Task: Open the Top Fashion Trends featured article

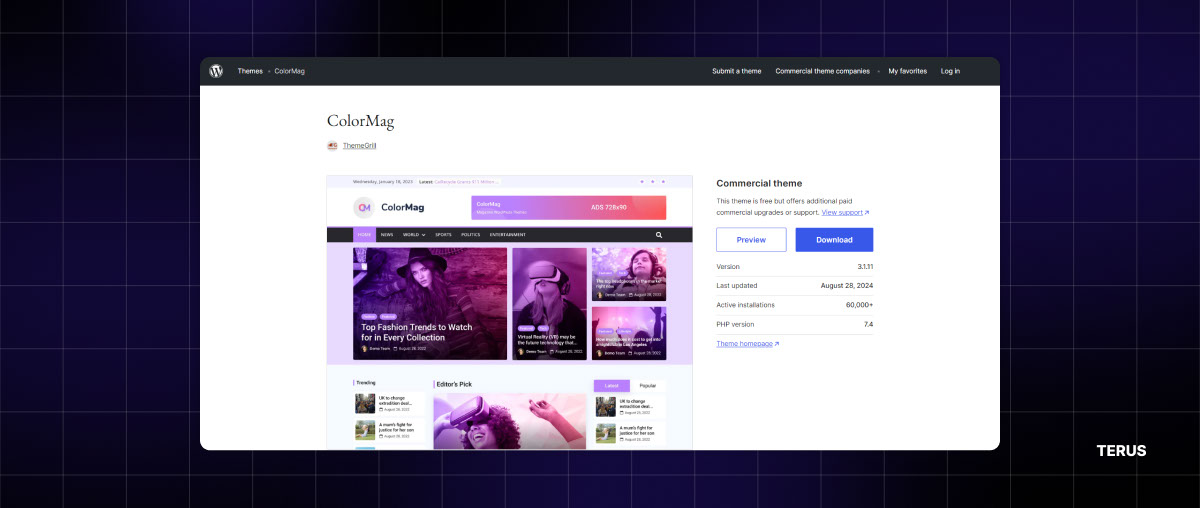Action: [x=430, y=304]
